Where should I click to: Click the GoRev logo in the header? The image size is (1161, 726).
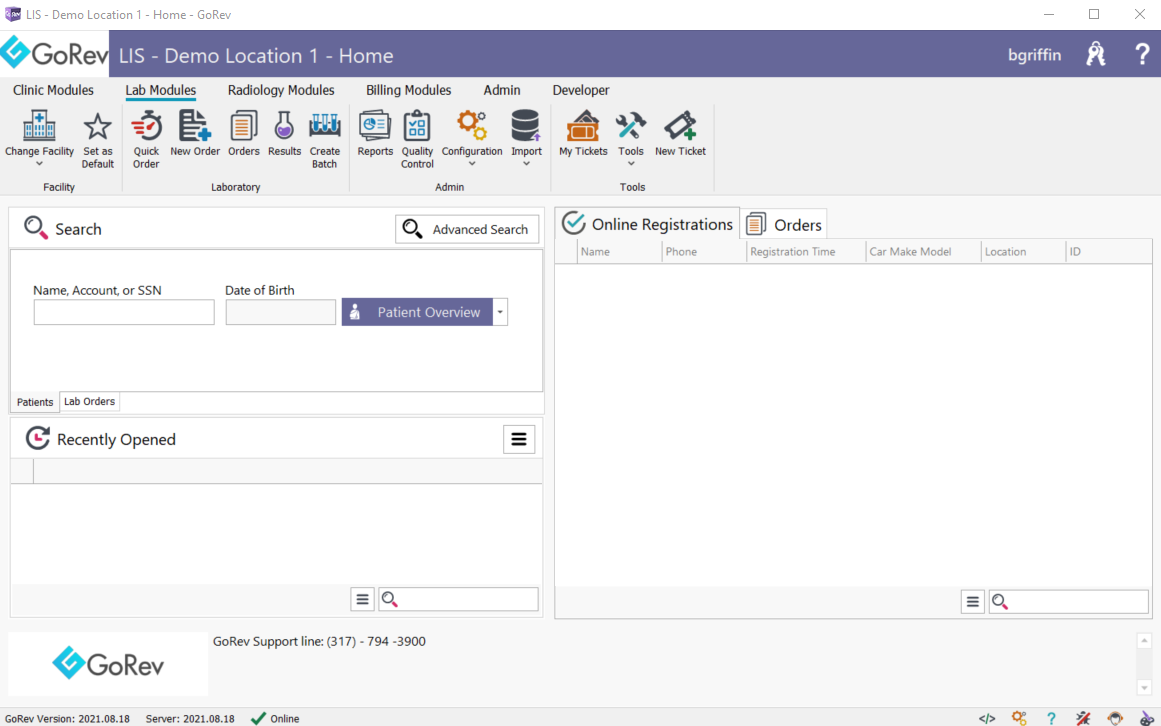(x=54, y=53)
